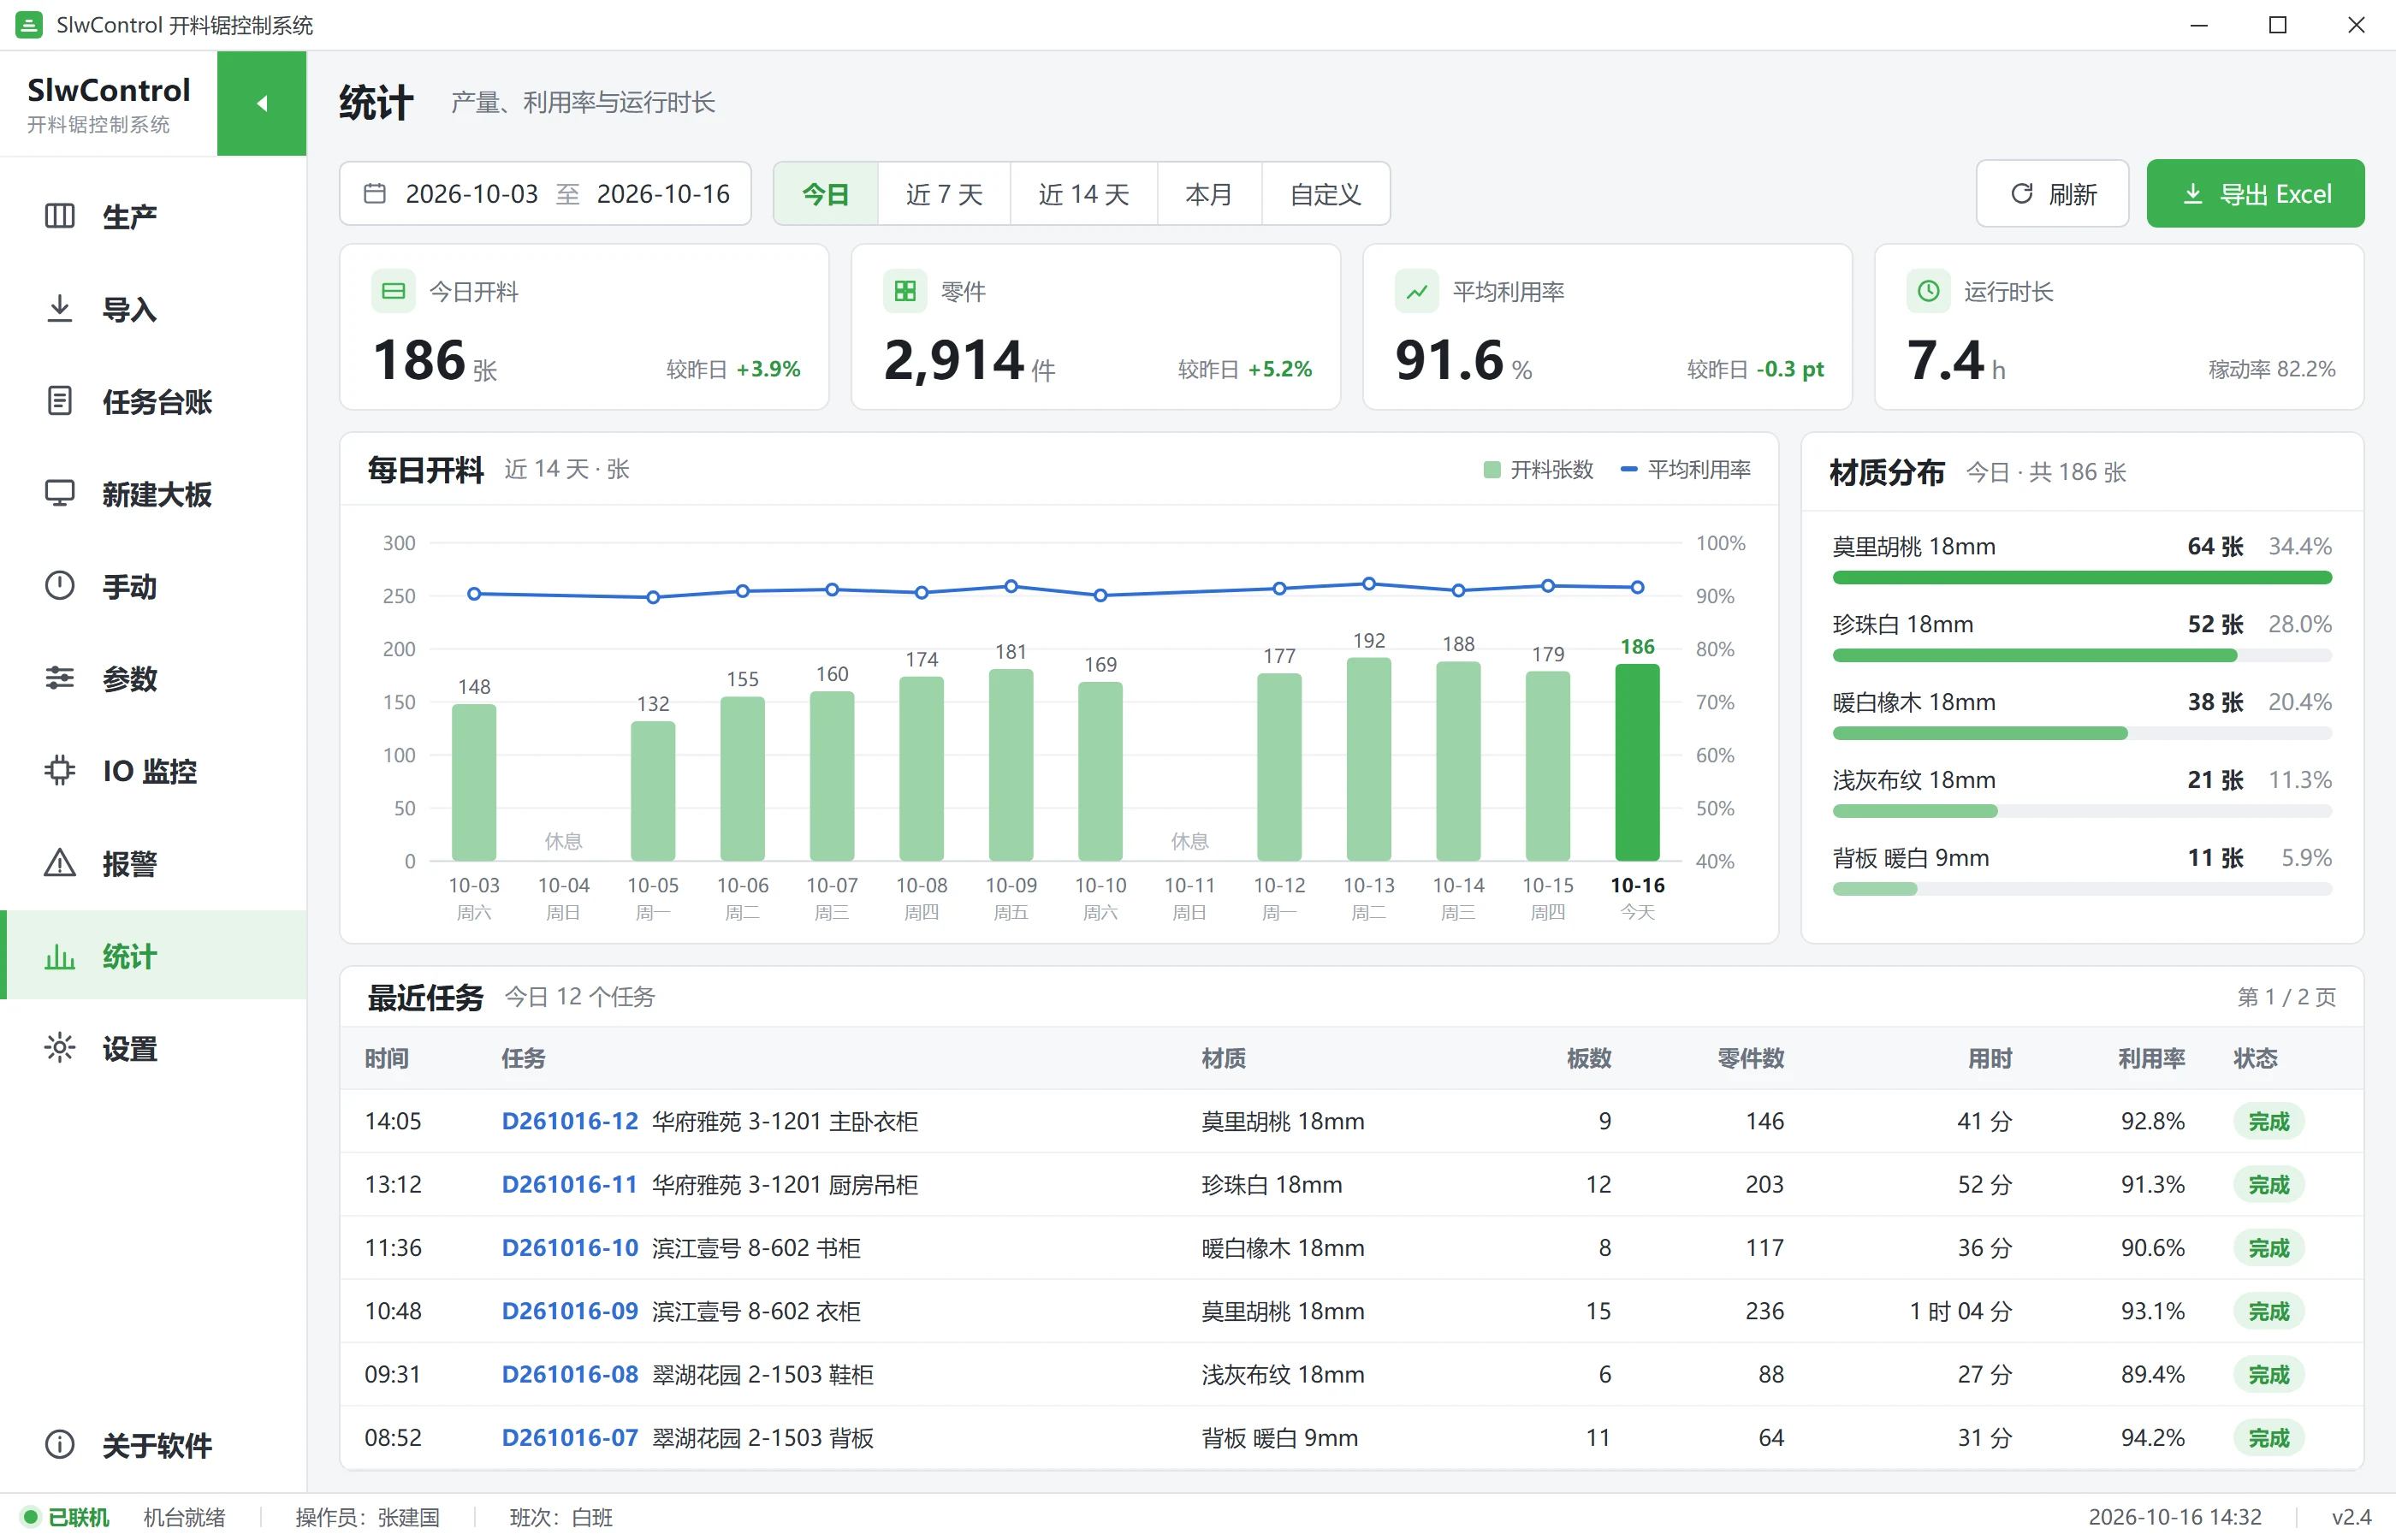Click the IO 监控 chip icon

click(60, 770)
